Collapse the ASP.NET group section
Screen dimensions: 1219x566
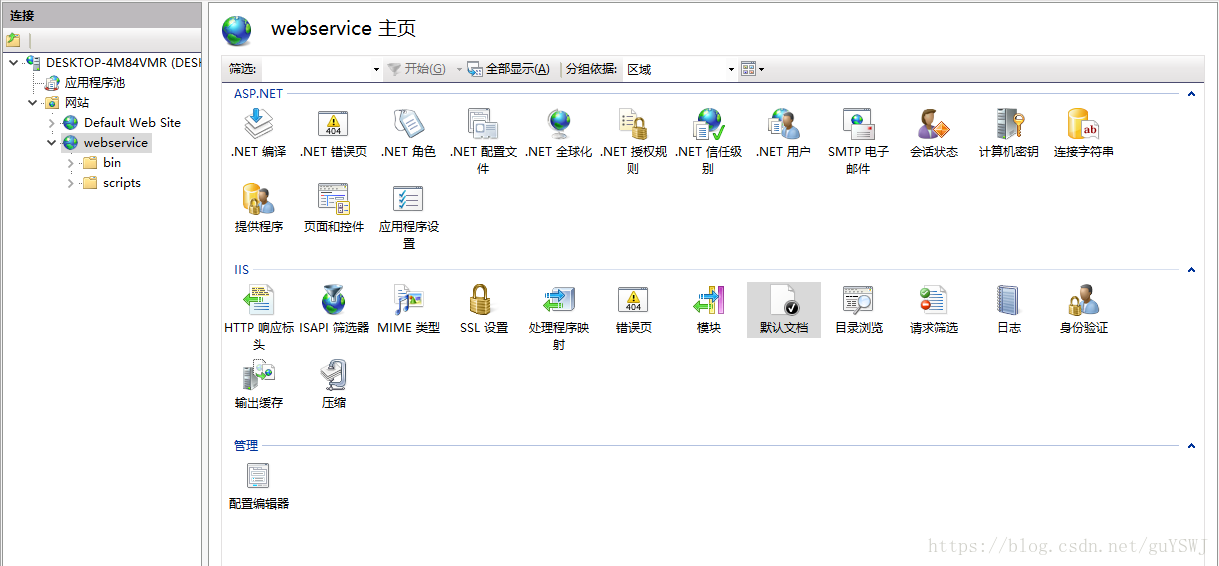1191,94
